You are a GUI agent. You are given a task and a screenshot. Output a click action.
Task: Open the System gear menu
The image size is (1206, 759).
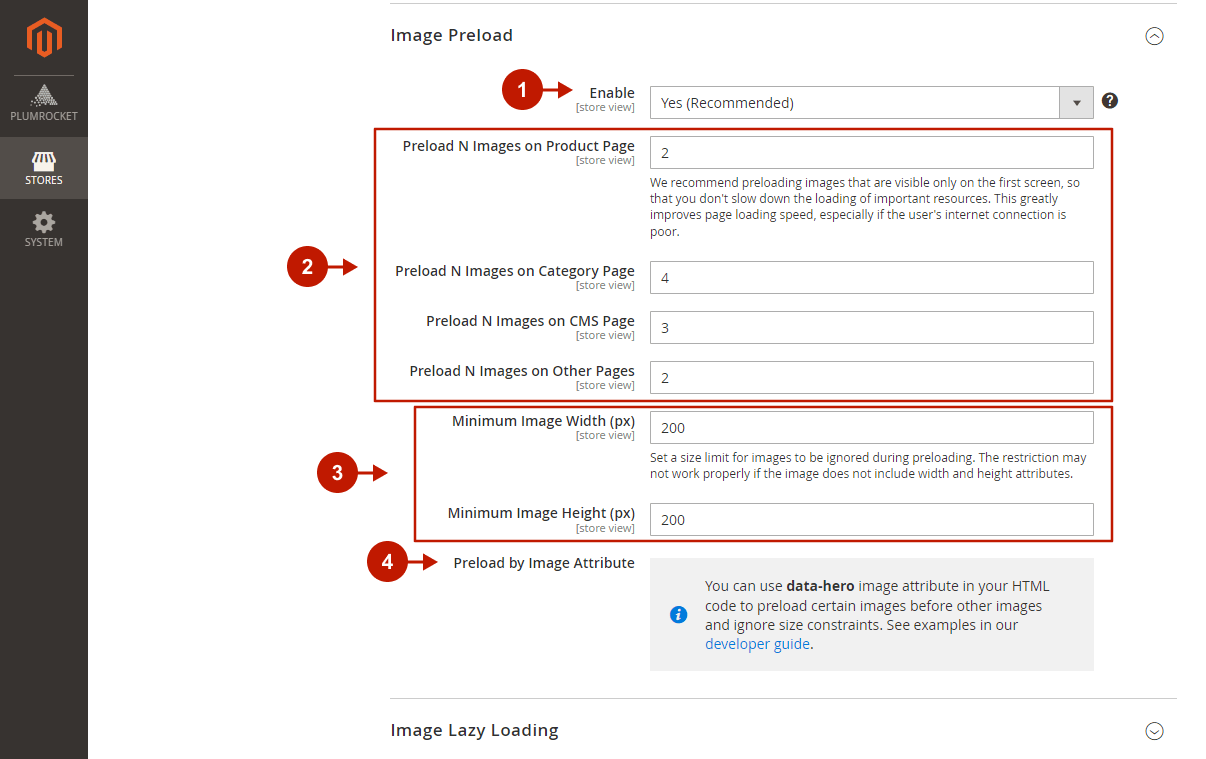pos(44,230)
